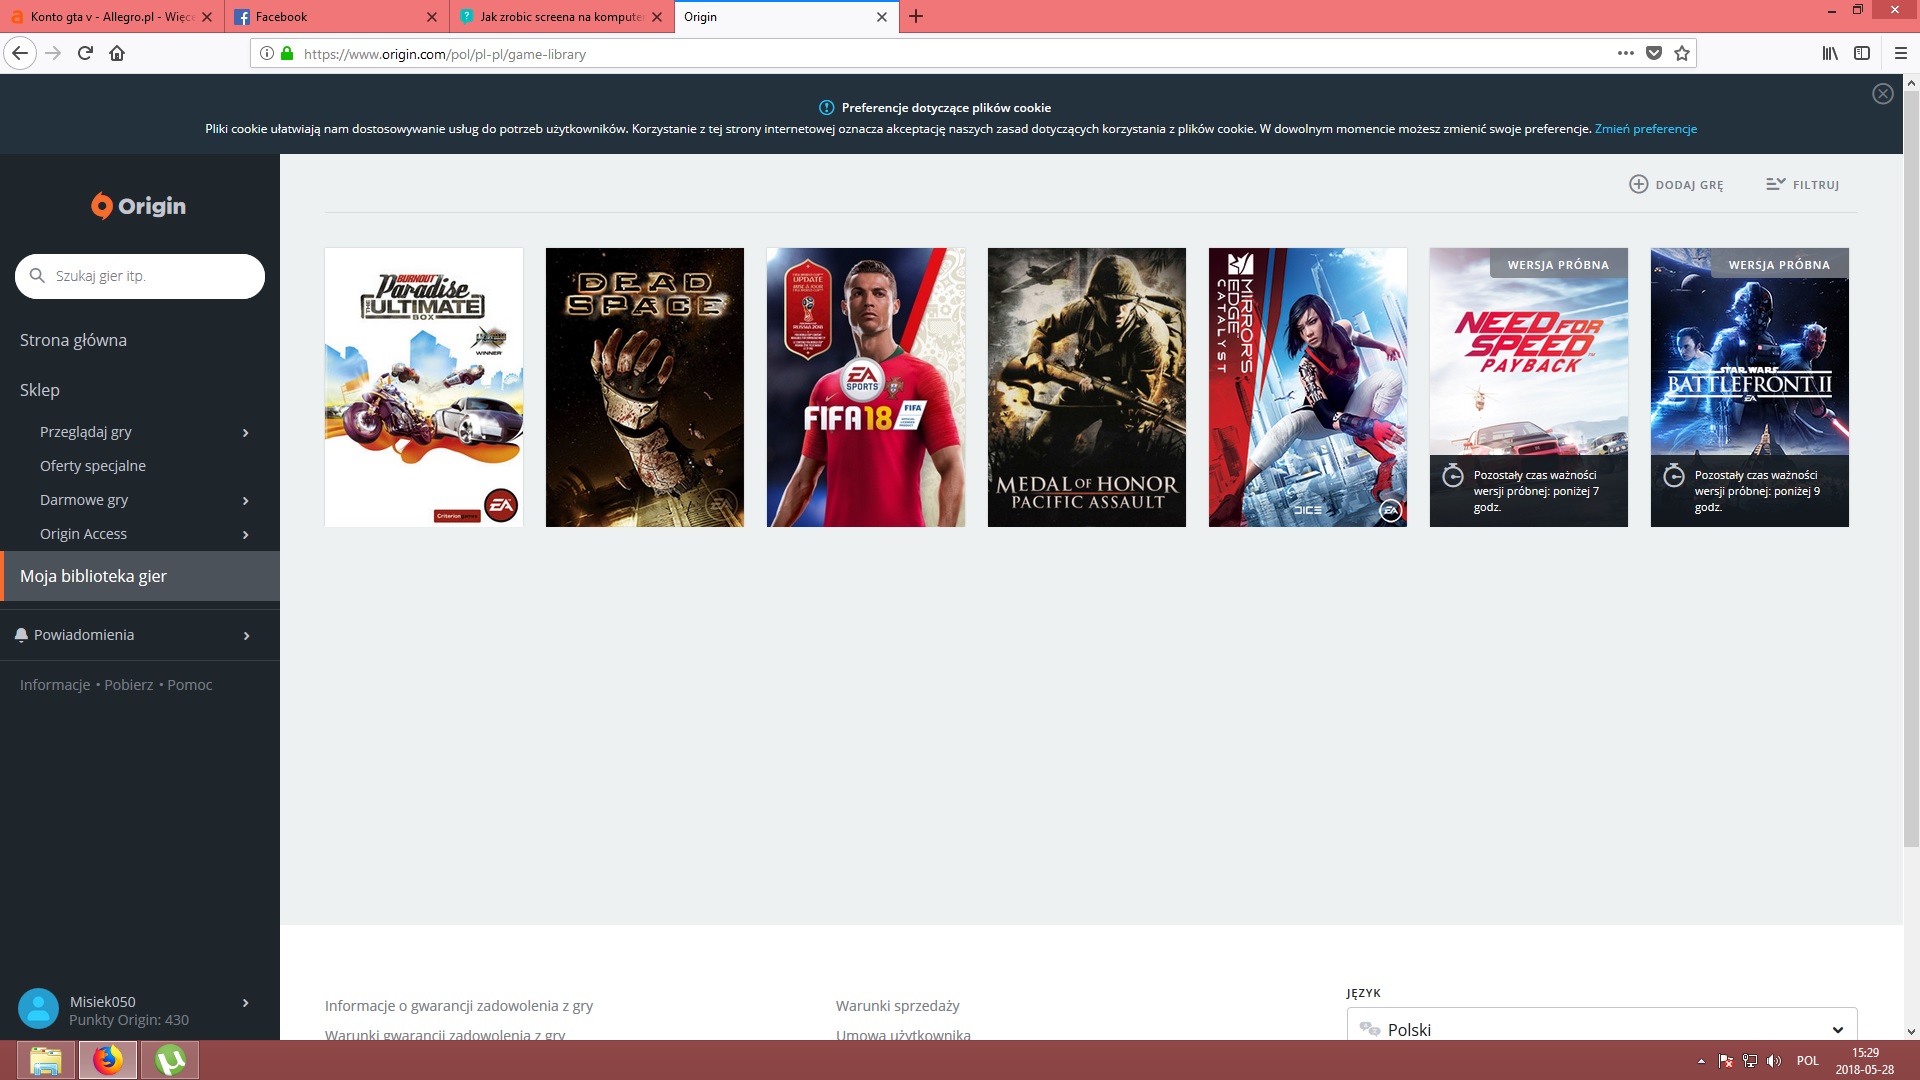1920x1080 pixels.
Task: Click the Origin logo in sidebar
Action: click(x=139, y=206)
